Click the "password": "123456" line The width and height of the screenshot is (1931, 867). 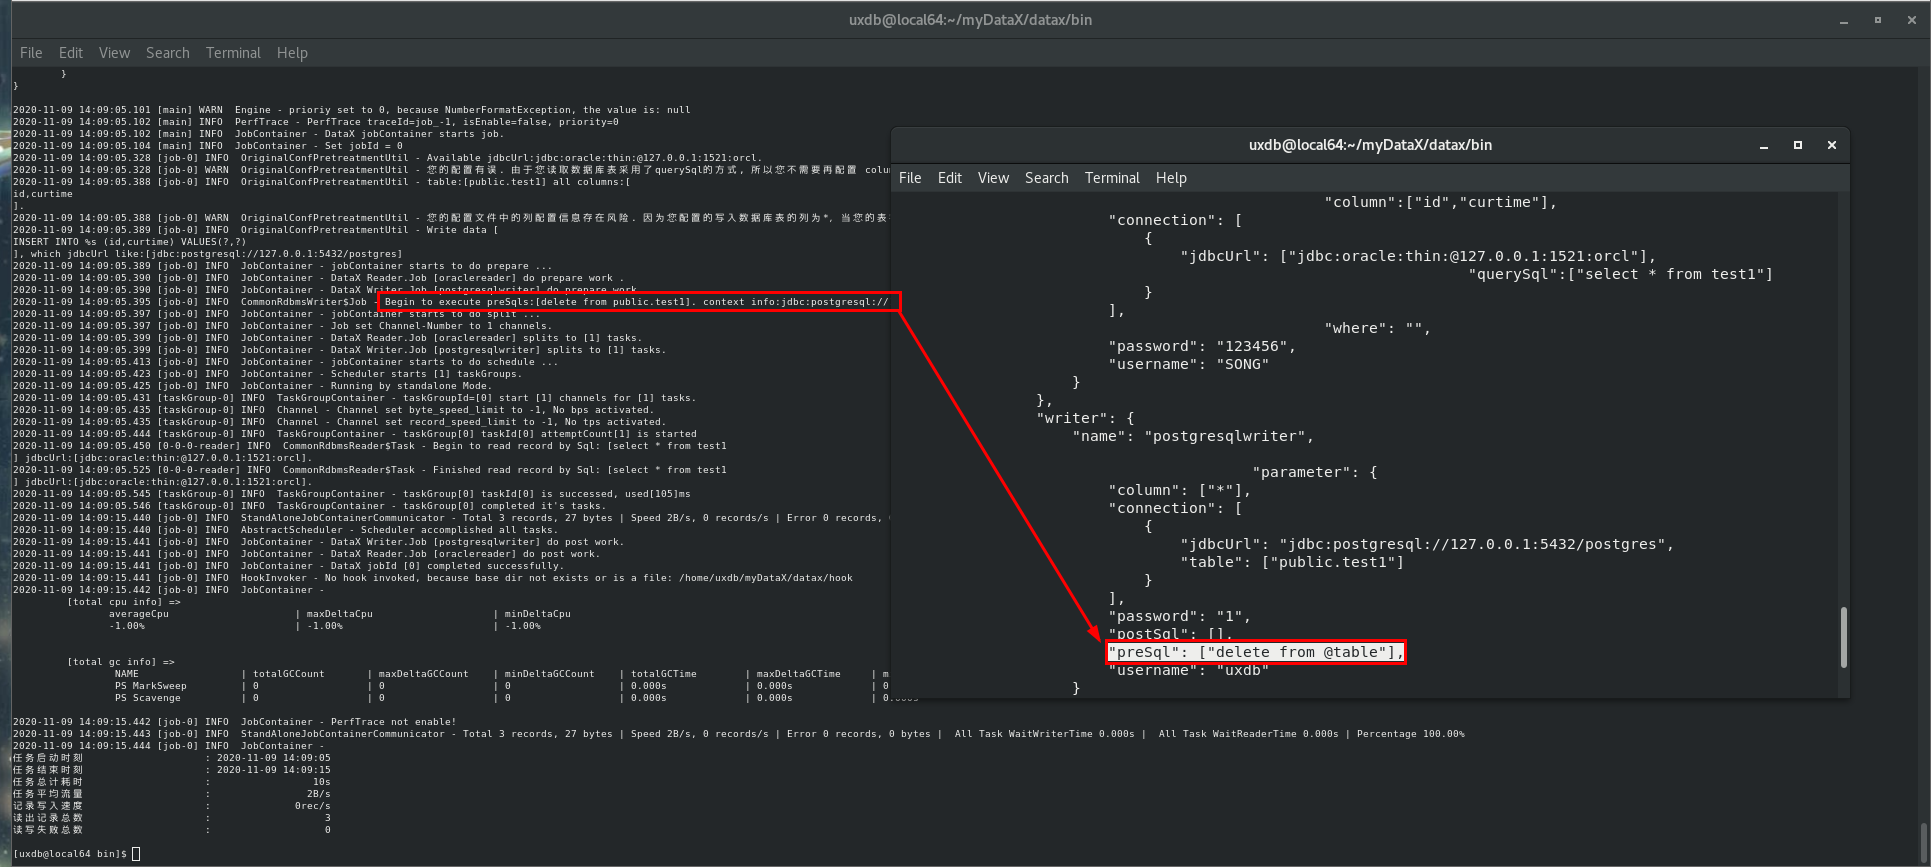pos(1202,346)
